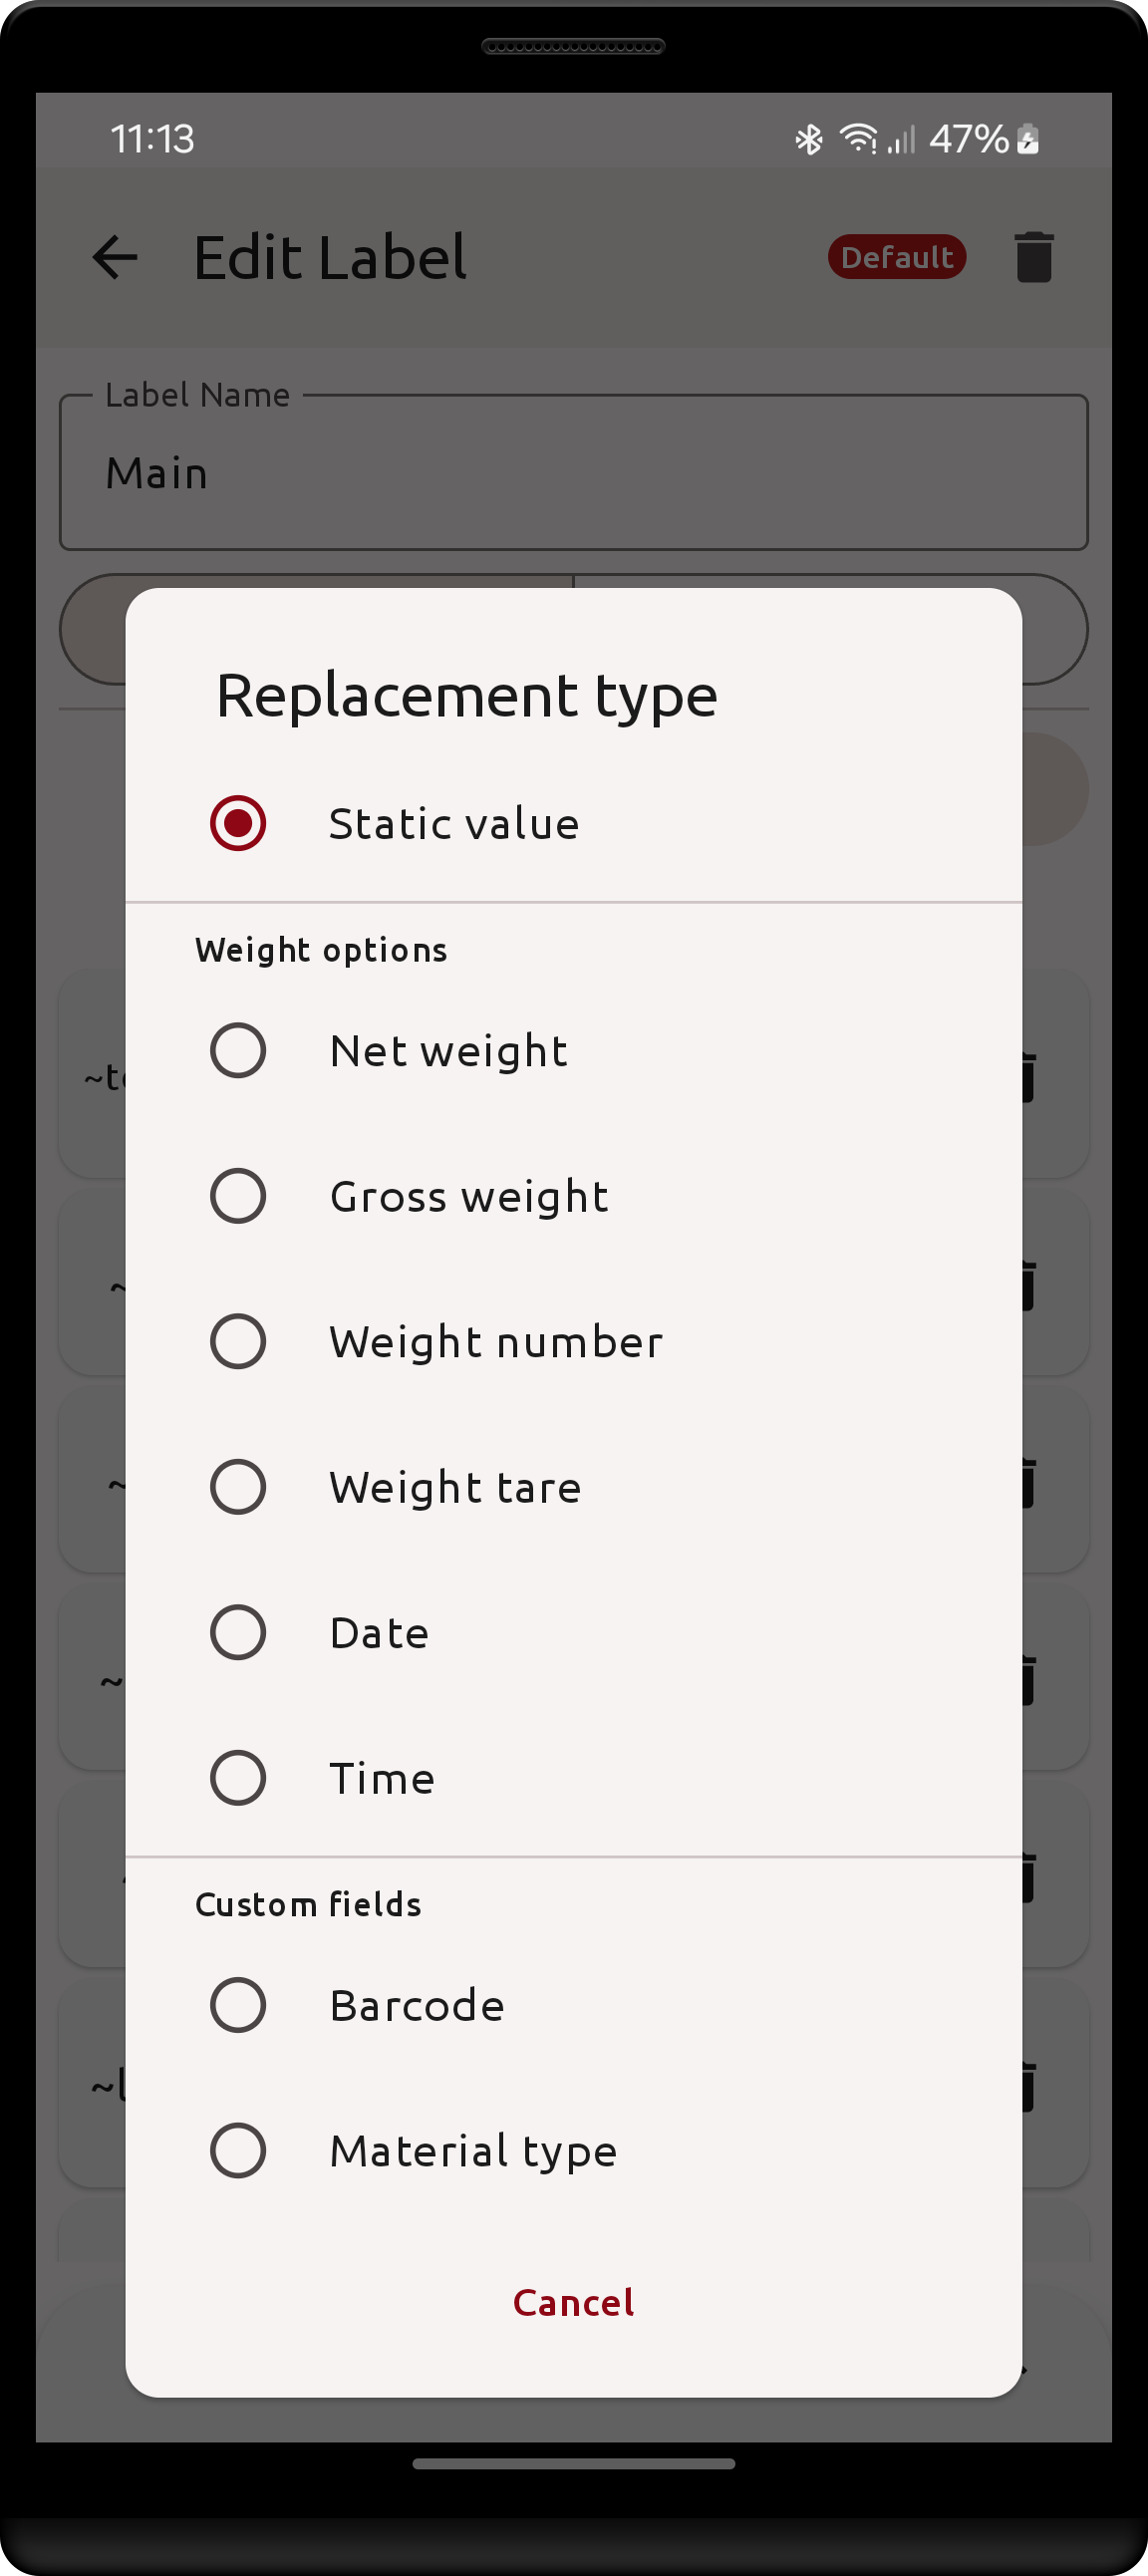
Task: Tap the battery status icon
Action: (1028, 139)
